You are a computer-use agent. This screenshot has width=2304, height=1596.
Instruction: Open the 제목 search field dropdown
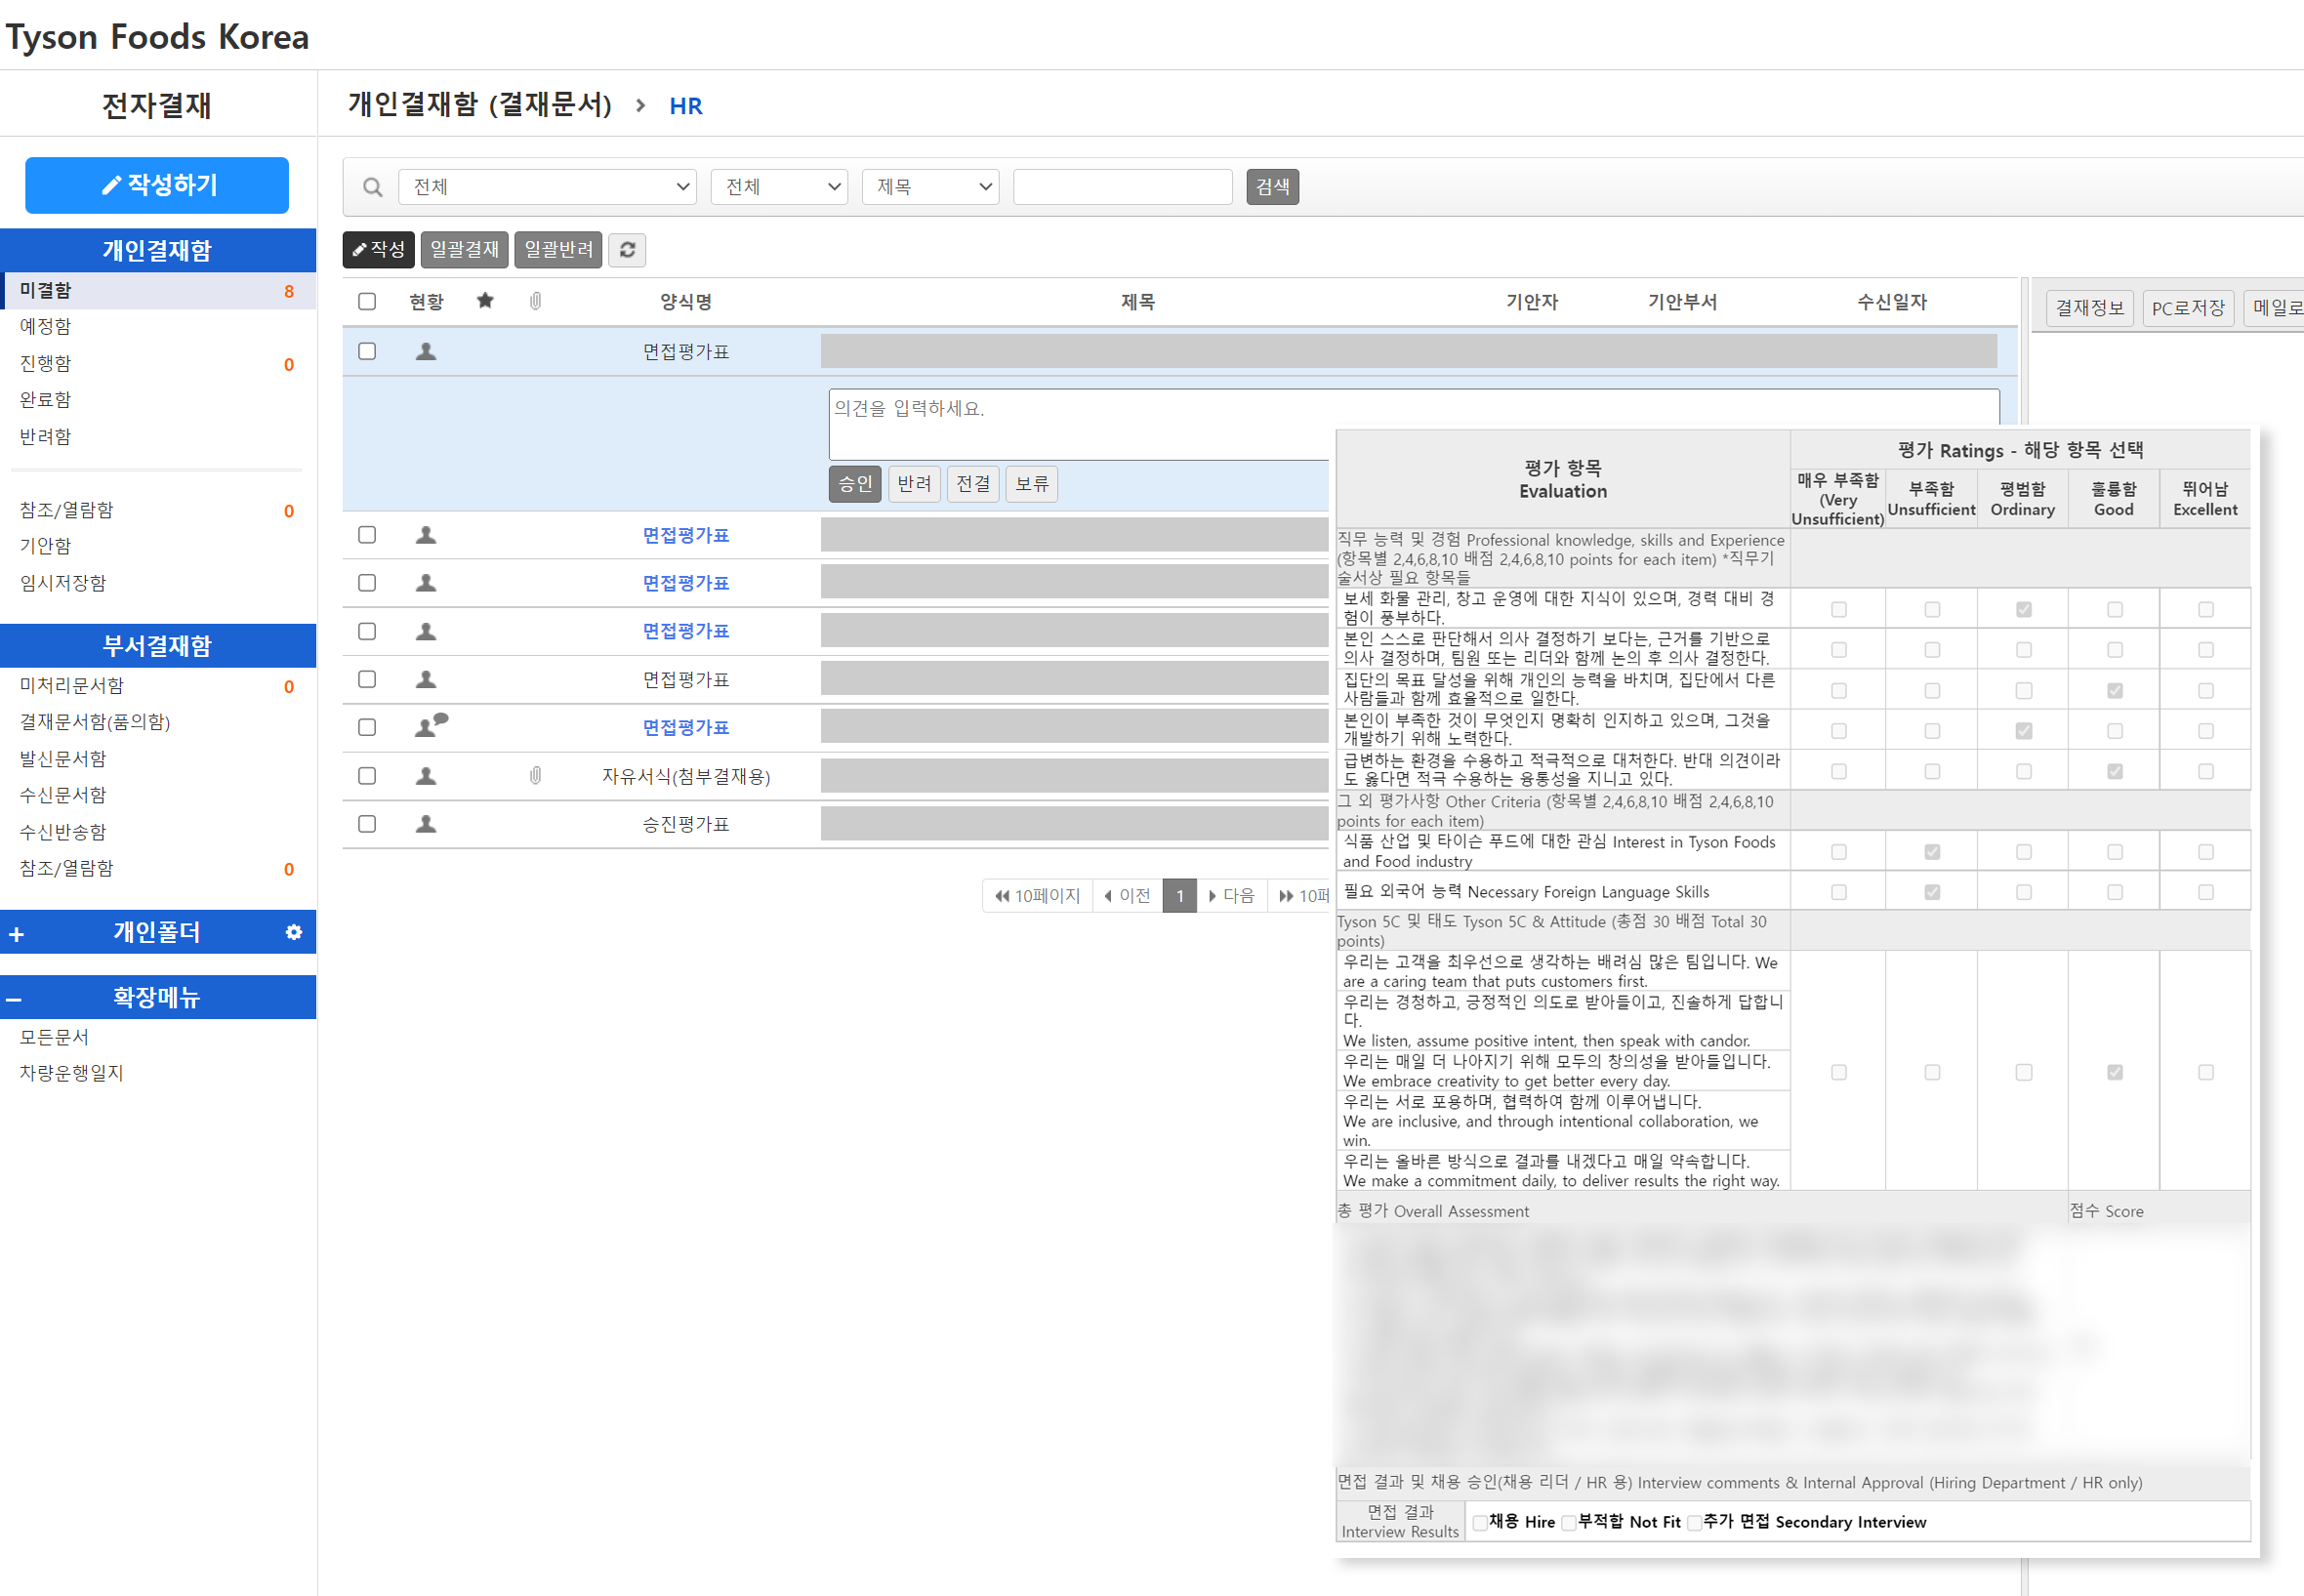click(930, 187)
